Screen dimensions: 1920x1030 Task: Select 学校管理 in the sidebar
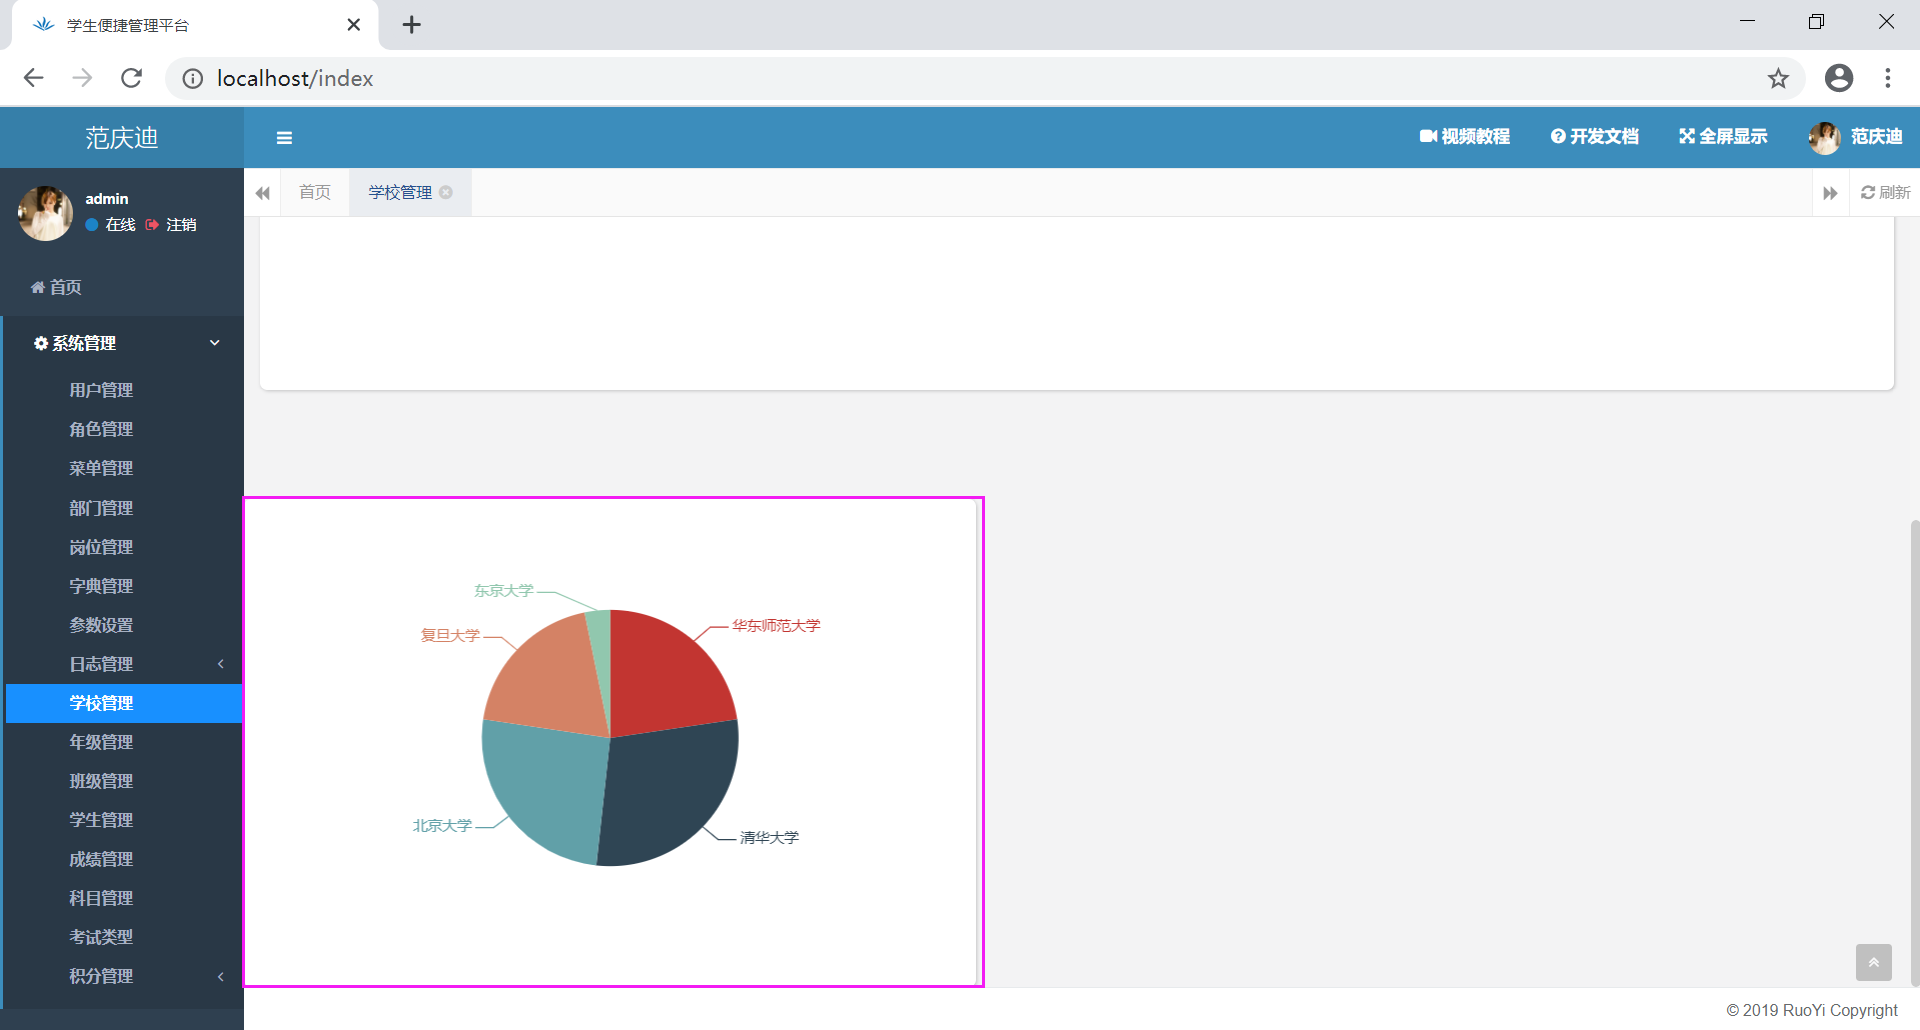click(125, 703)
